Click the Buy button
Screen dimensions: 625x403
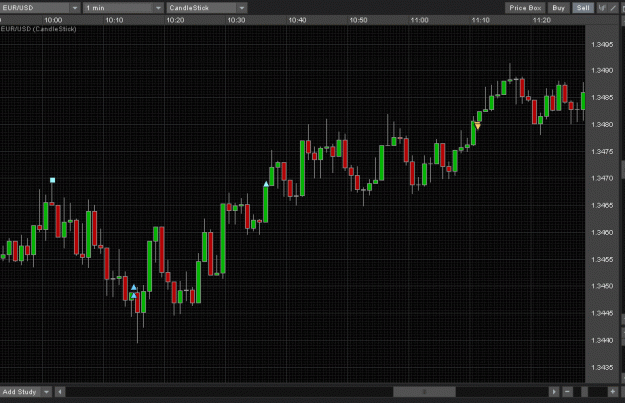pyautogui.click(x=558, y=8)
